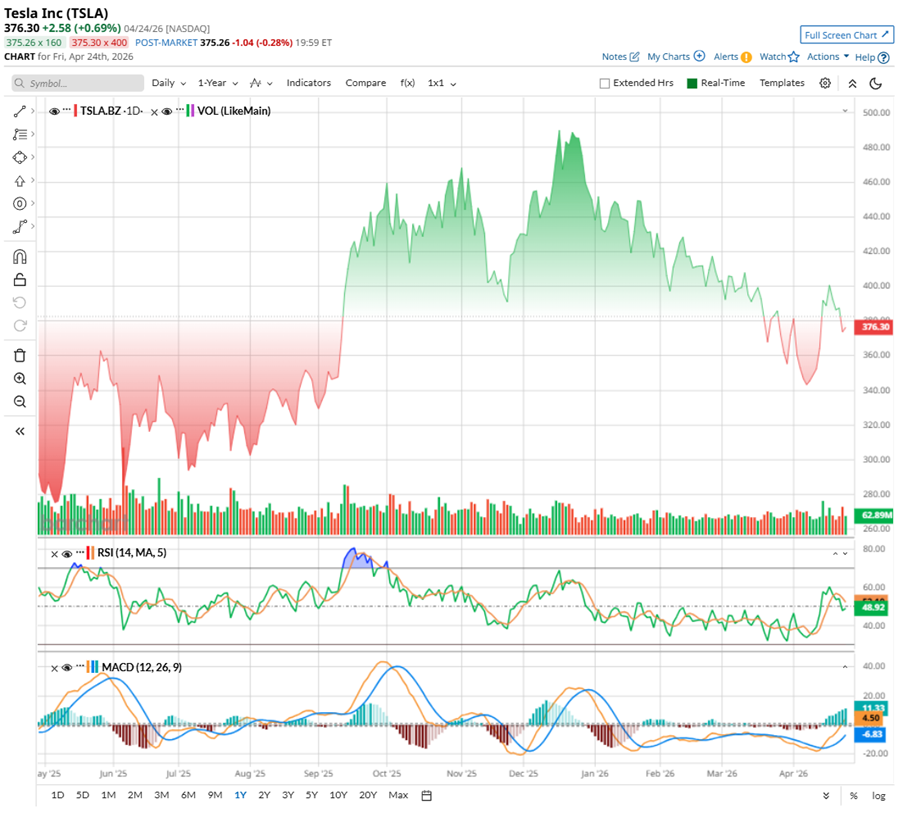Screen dimensions: 903x813
Task: Hide the TSLA.BZ price series eye icon
Action: [x=54, y=111]
